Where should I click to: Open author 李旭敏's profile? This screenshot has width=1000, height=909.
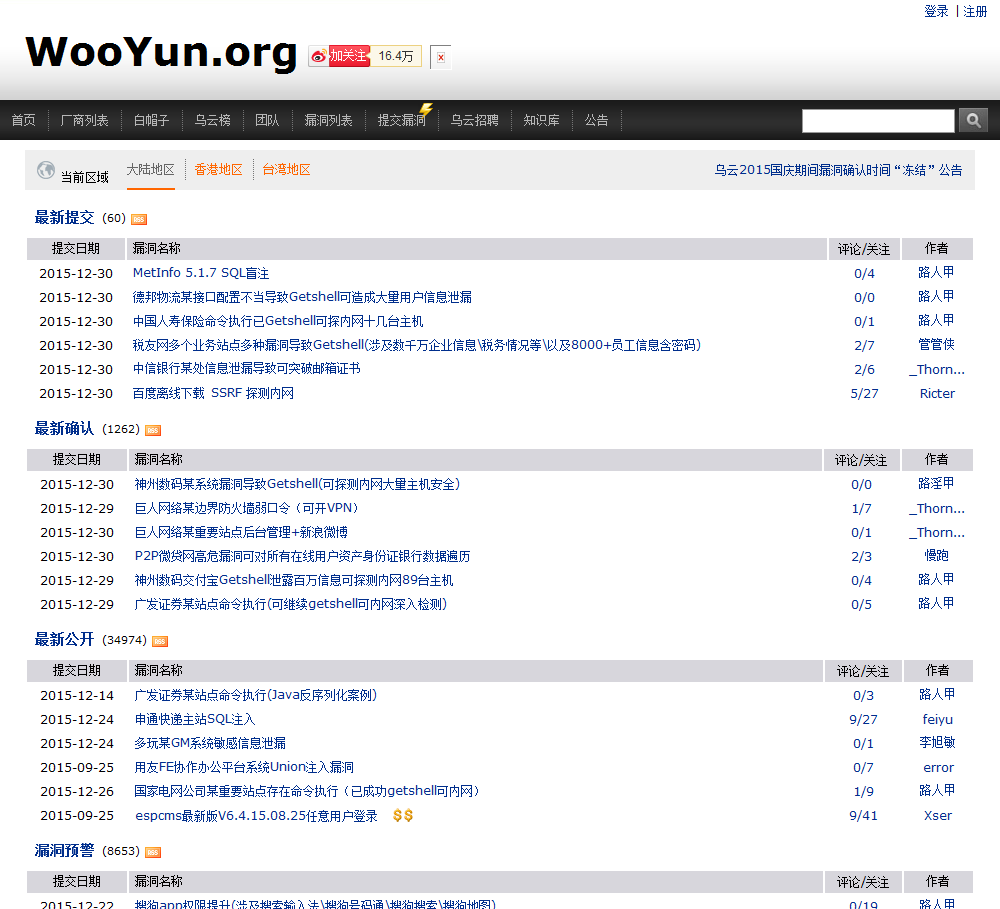tap(937, 743)
